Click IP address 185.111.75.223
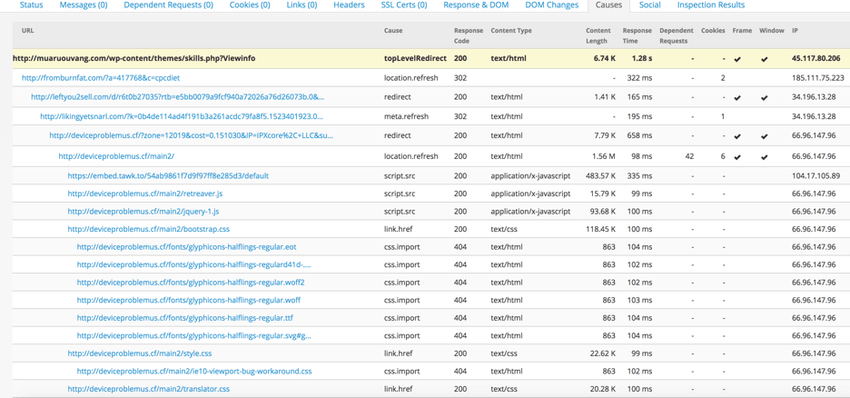This screenshot has width=850, height=398. 818,78
